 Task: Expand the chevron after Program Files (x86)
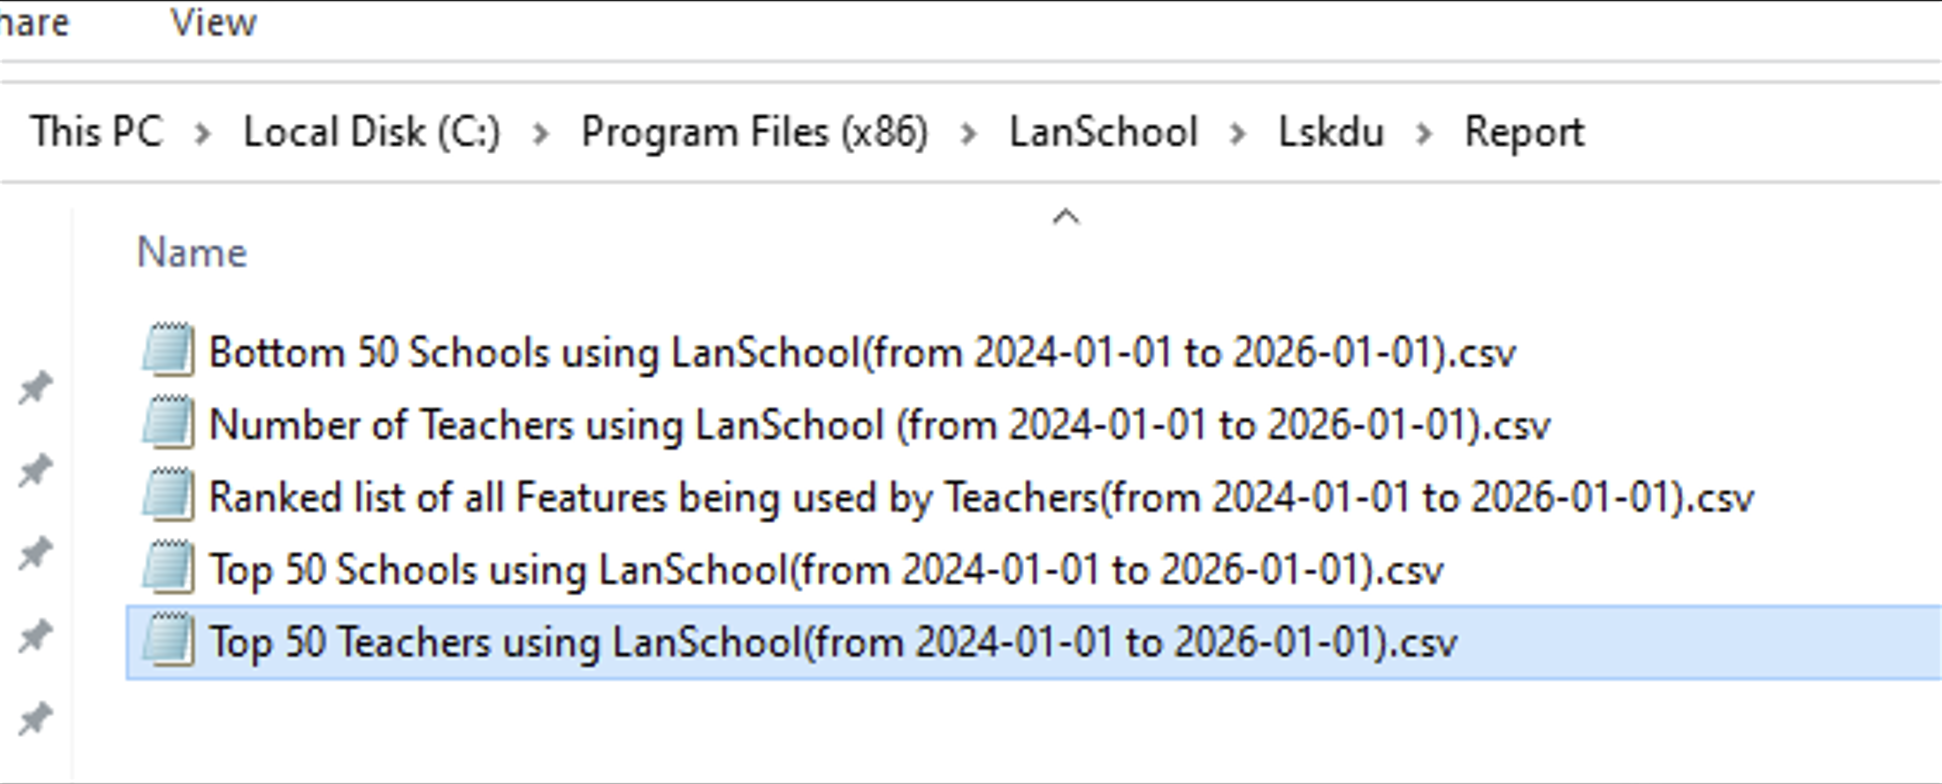[x=968, y=133]
